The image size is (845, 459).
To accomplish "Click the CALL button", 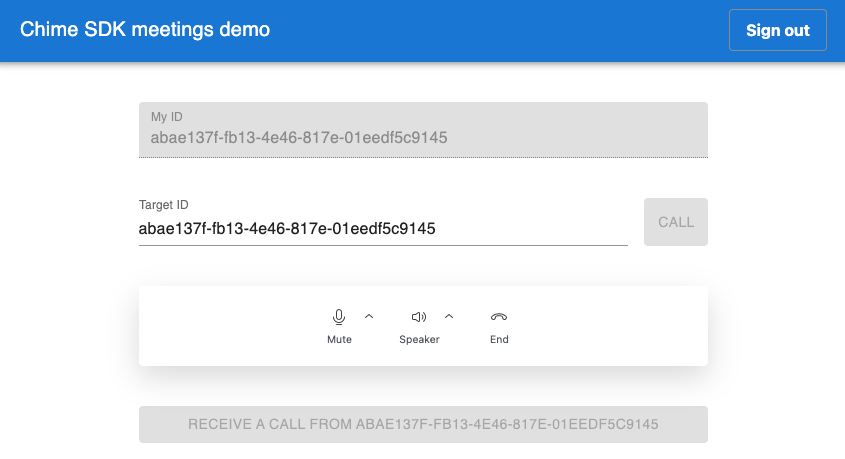I will [x=676, y=222].
